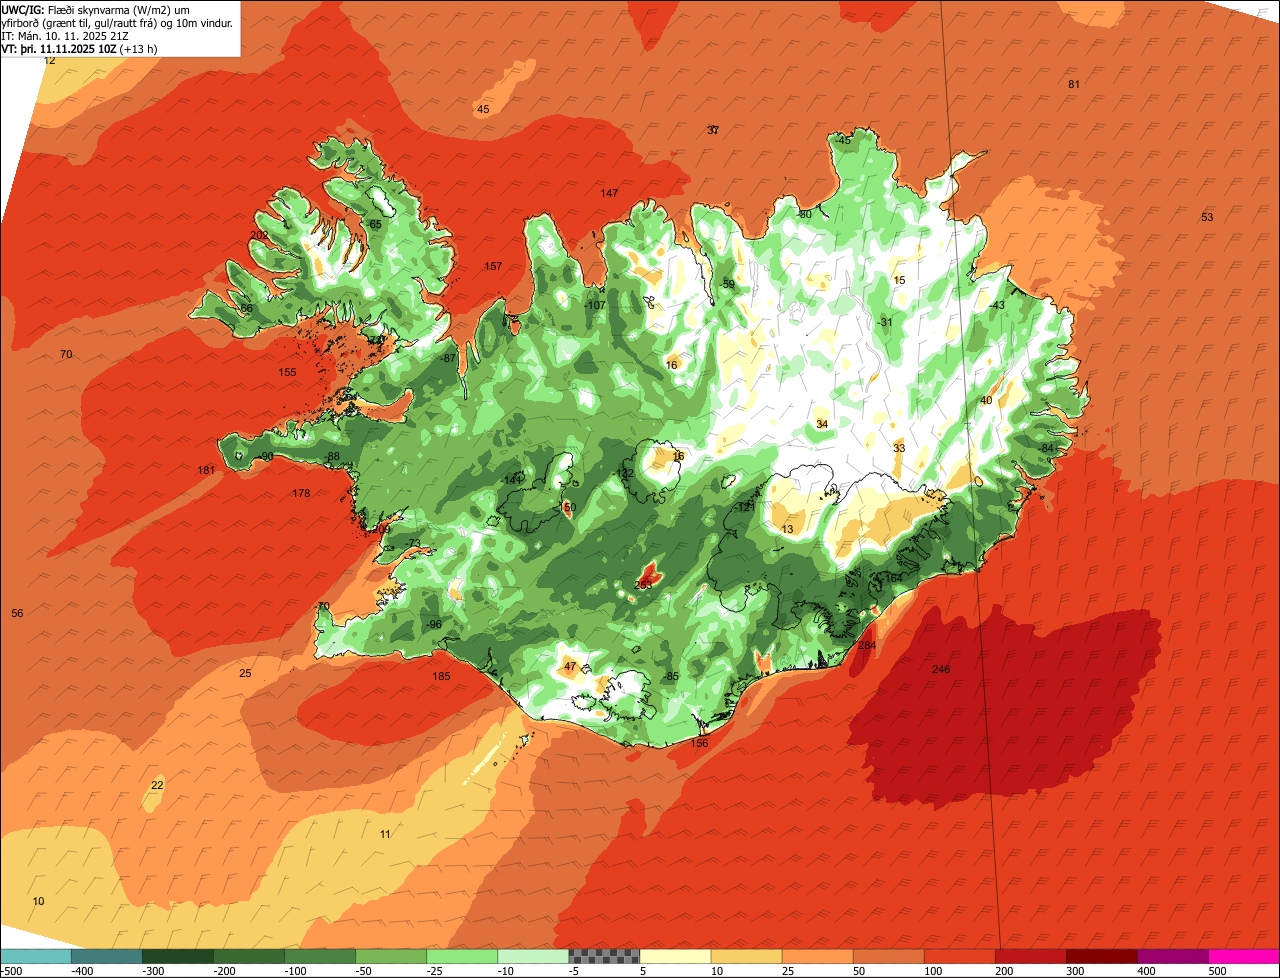
Task: Click the '246' value in the dark red sea area
Action: (940, 669)
